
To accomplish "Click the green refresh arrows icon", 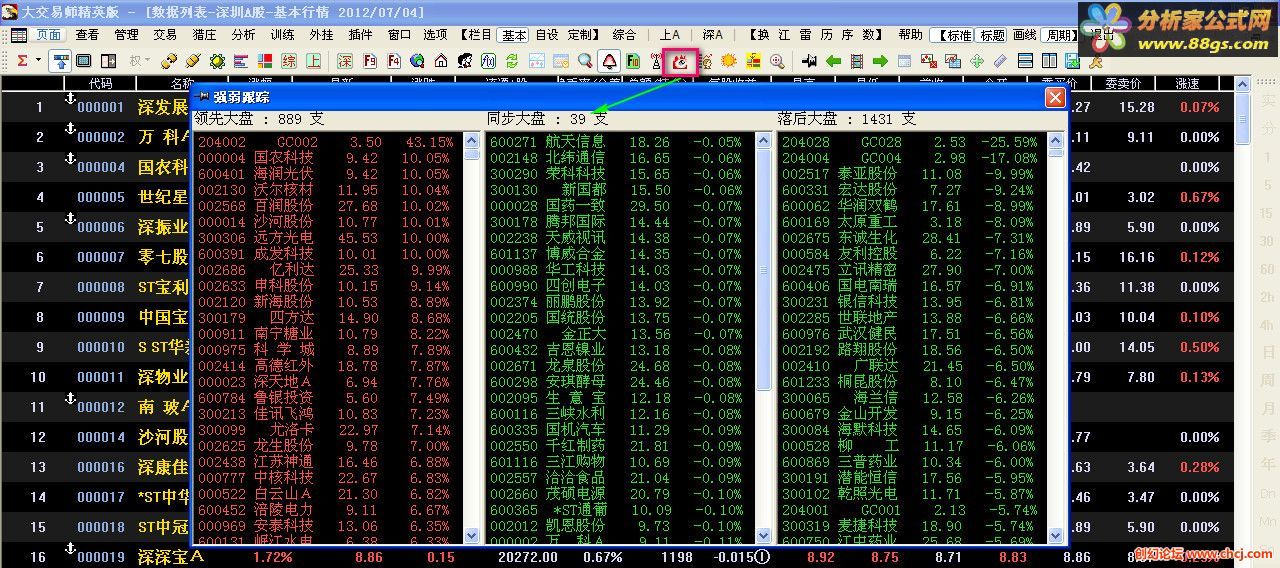I will (512, 61).
